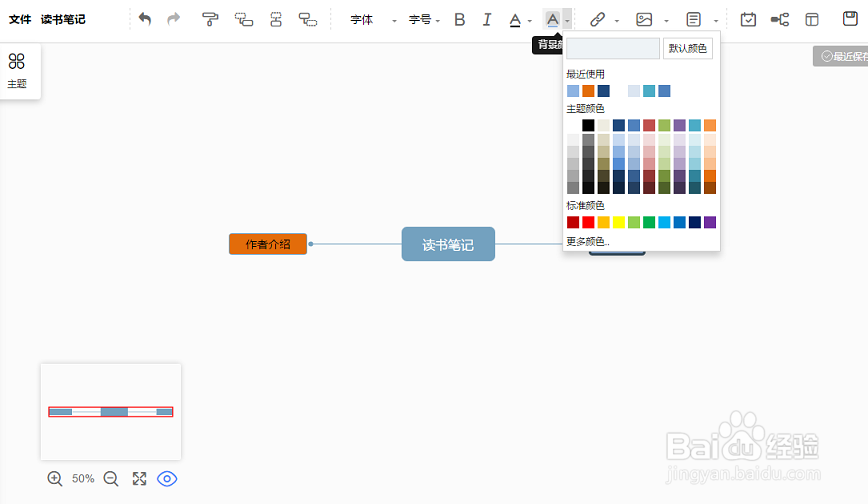Click the 默认颜色 default color button
Image resolution: width=868 pixels, height=504 pixels.
click(688, 48)
